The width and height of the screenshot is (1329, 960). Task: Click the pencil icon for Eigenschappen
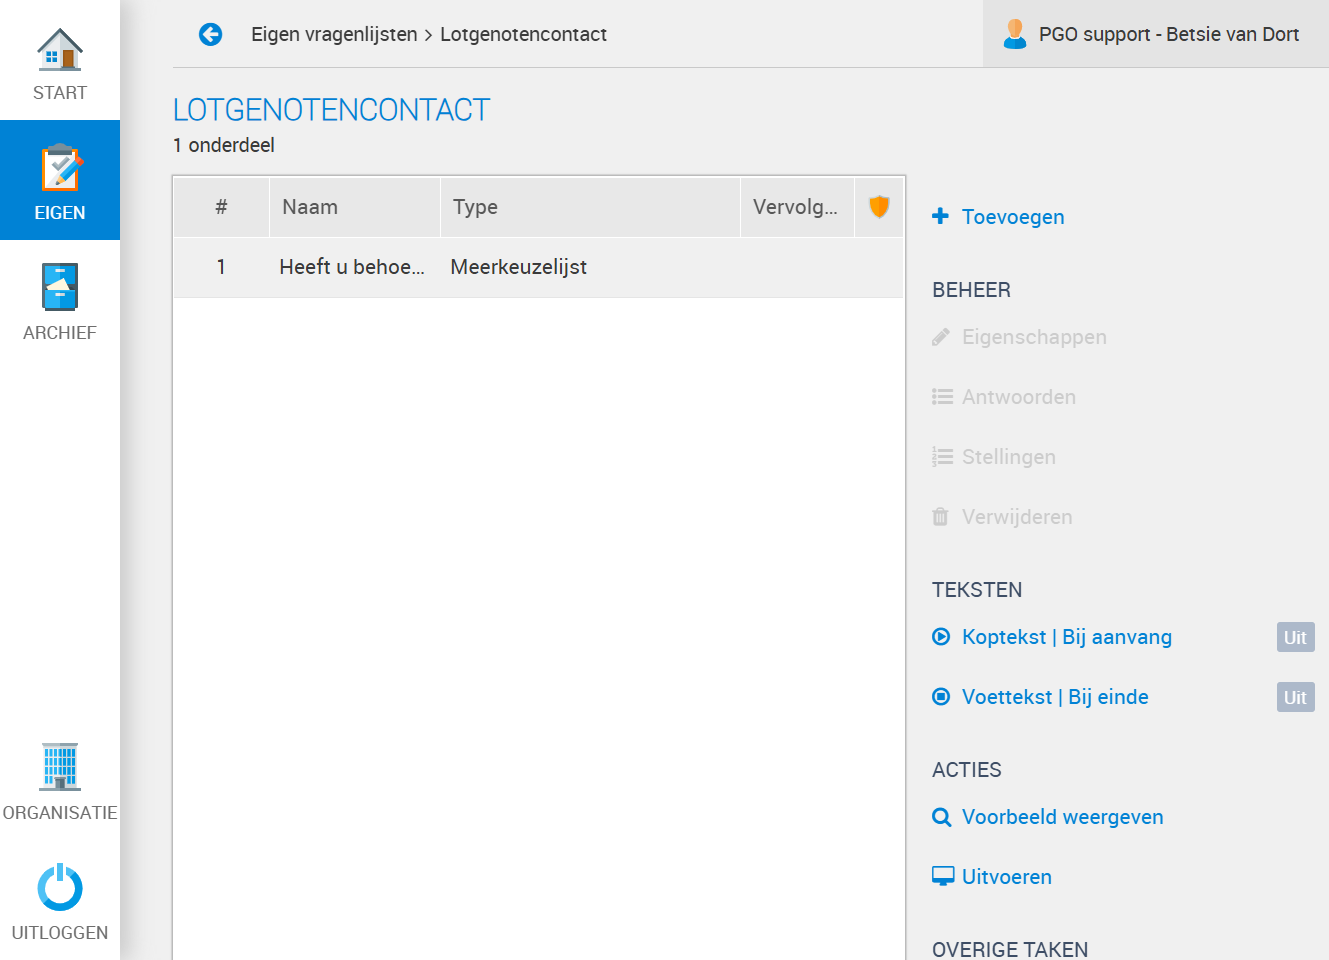(x=940, y=337)
